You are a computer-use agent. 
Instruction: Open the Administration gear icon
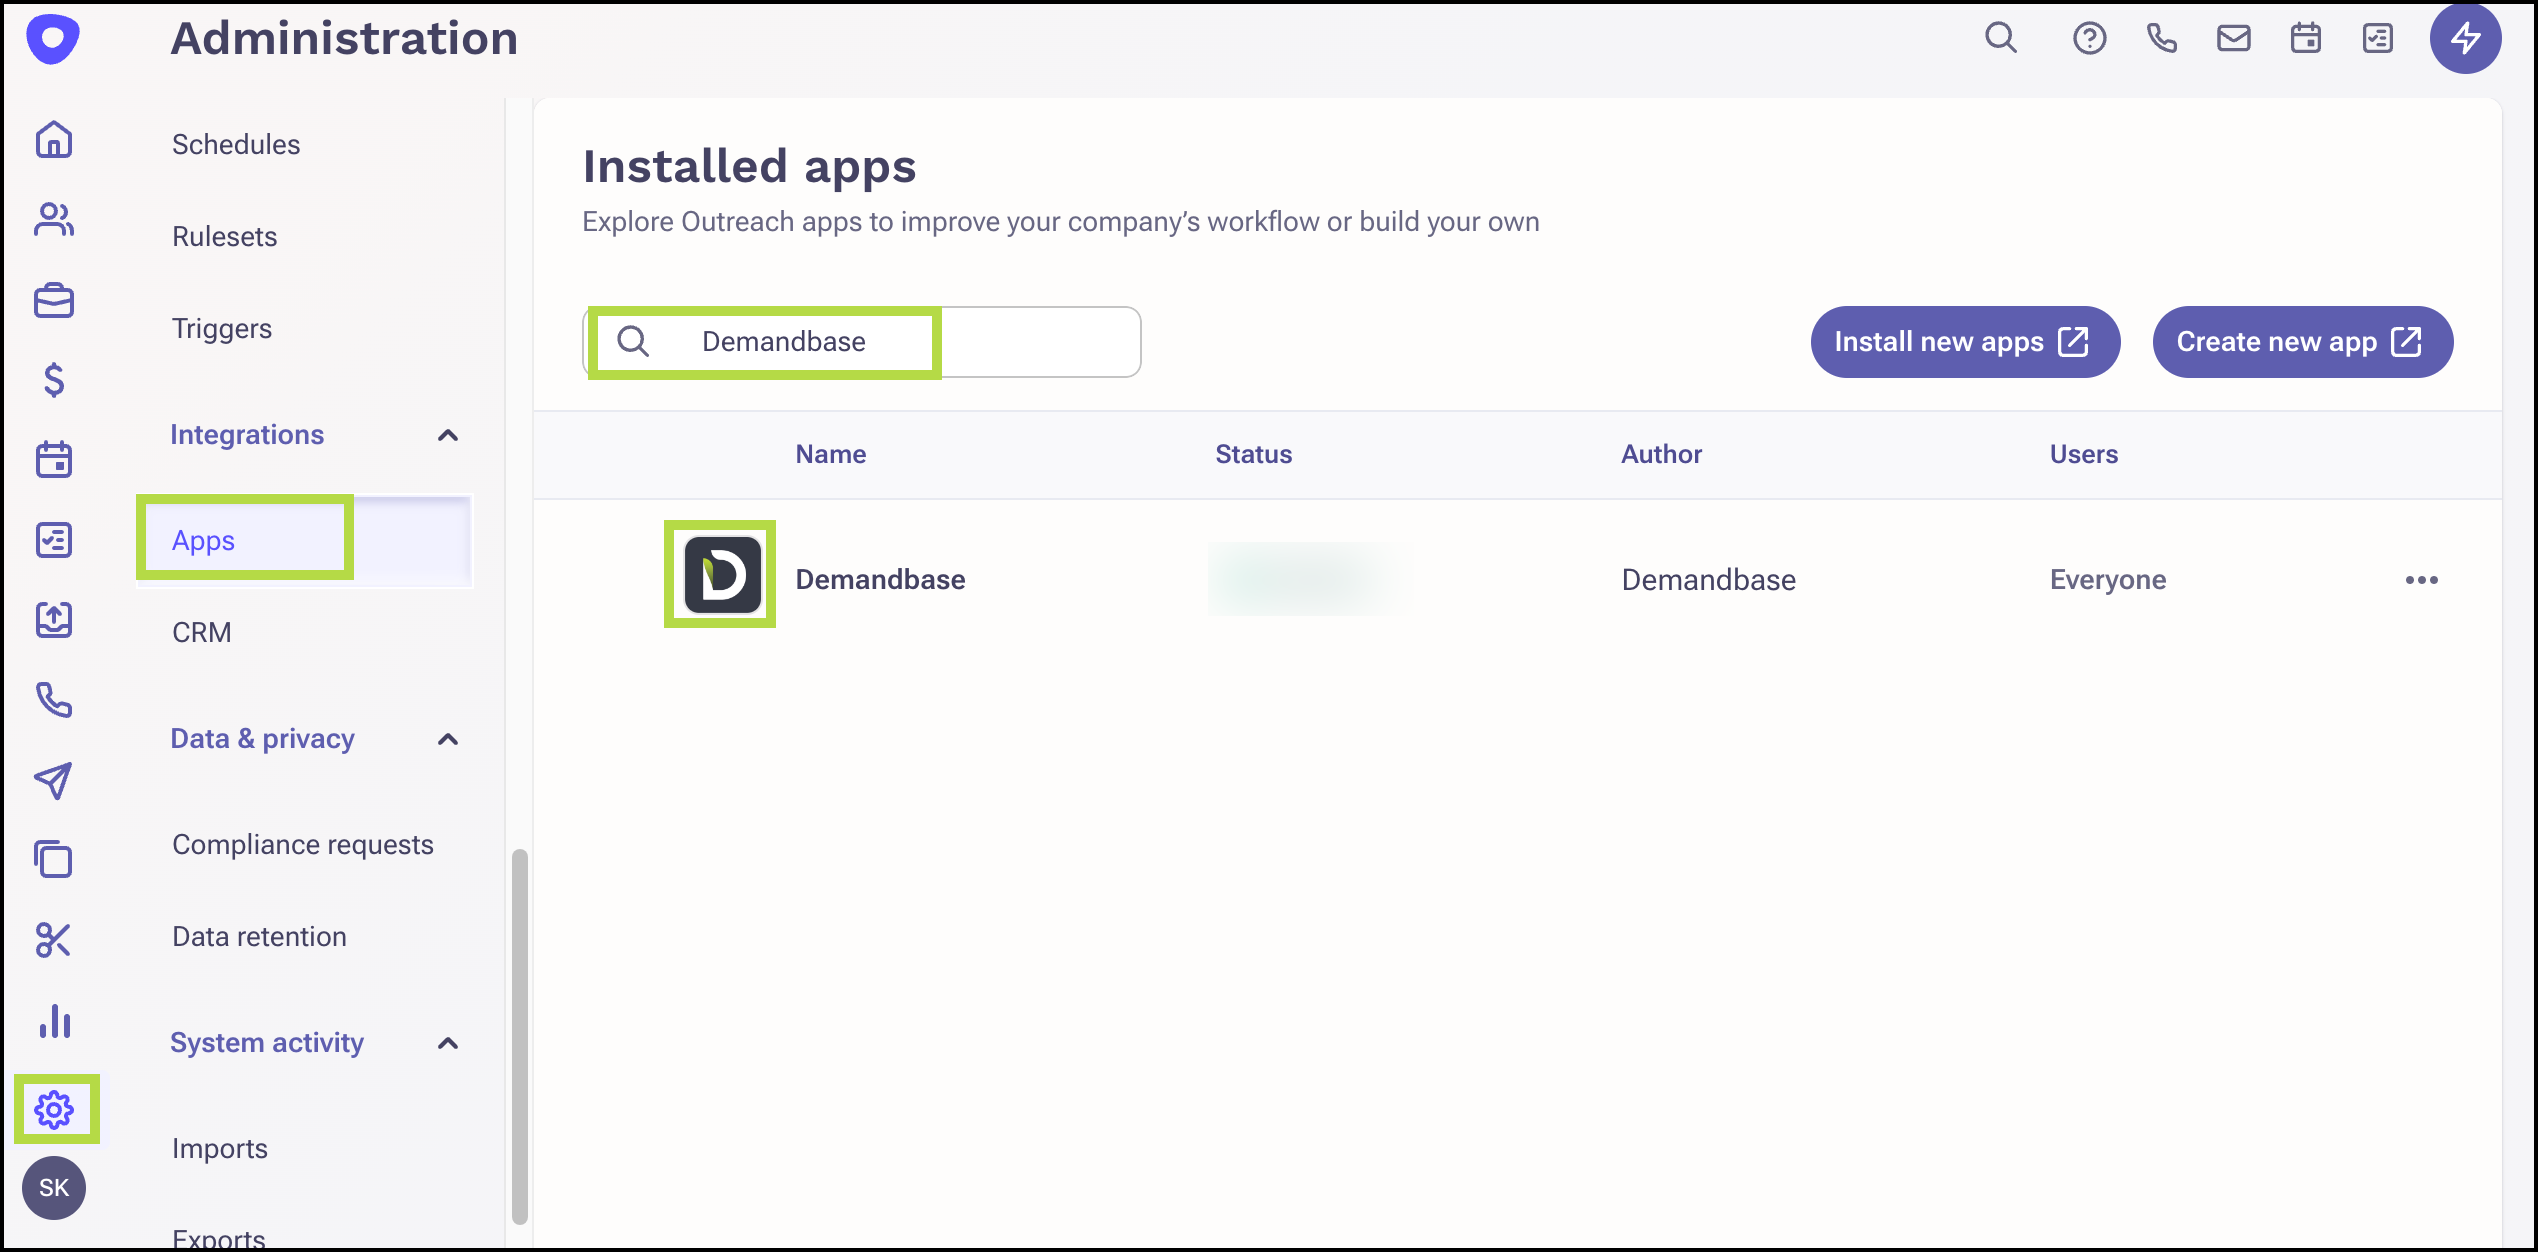pos(54,1109)
